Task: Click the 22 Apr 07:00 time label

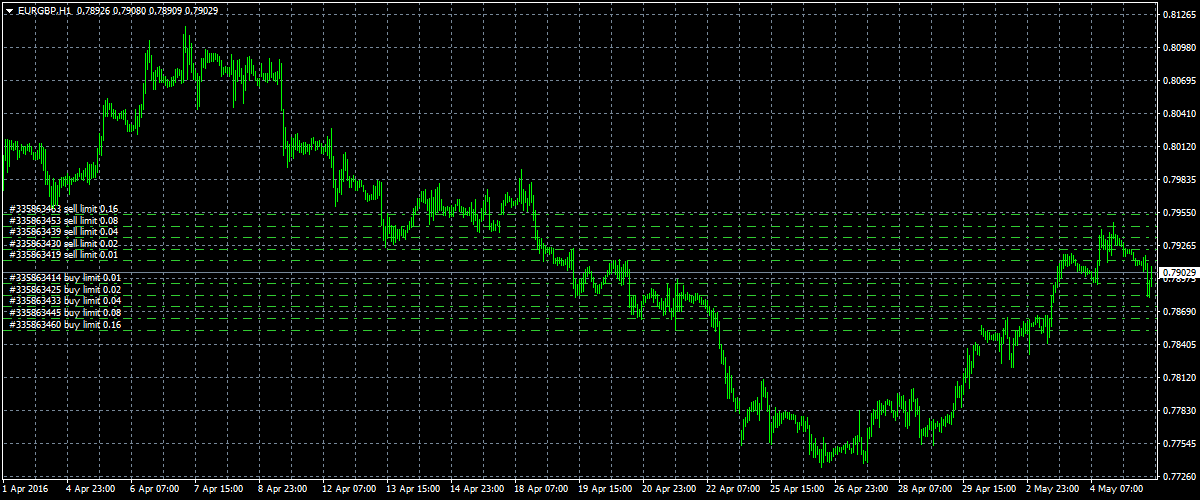Action: point(731,491)
